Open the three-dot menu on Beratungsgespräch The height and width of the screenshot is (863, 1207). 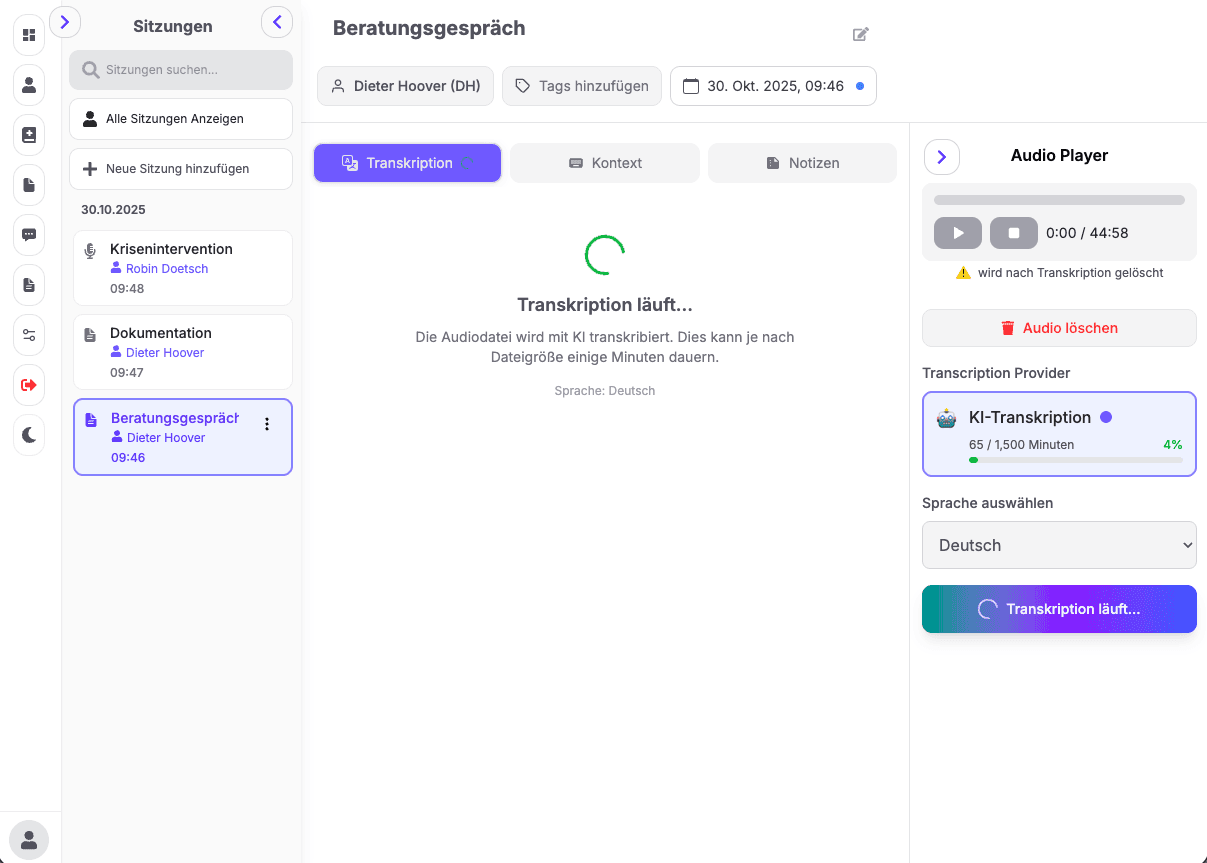click(x=267, y=424)
